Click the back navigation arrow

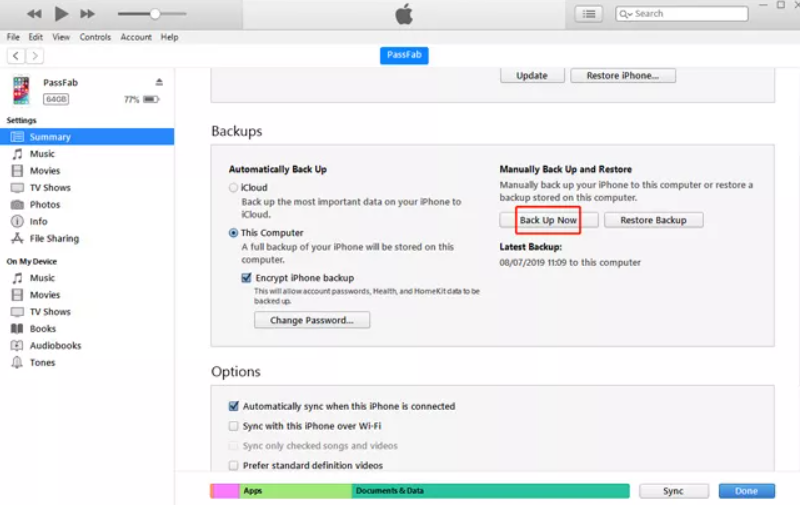pyautogui.click(x=16, y=56)
